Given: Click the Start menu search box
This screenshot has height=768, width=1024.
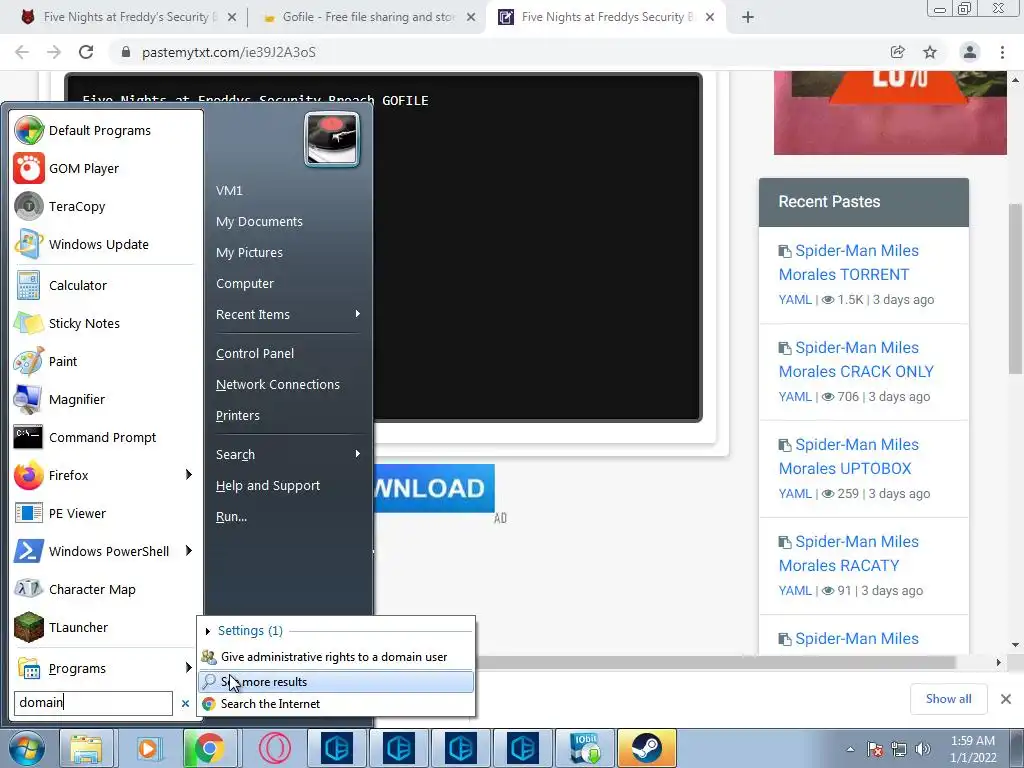Looking at the screenshot, I should [93, 703].
